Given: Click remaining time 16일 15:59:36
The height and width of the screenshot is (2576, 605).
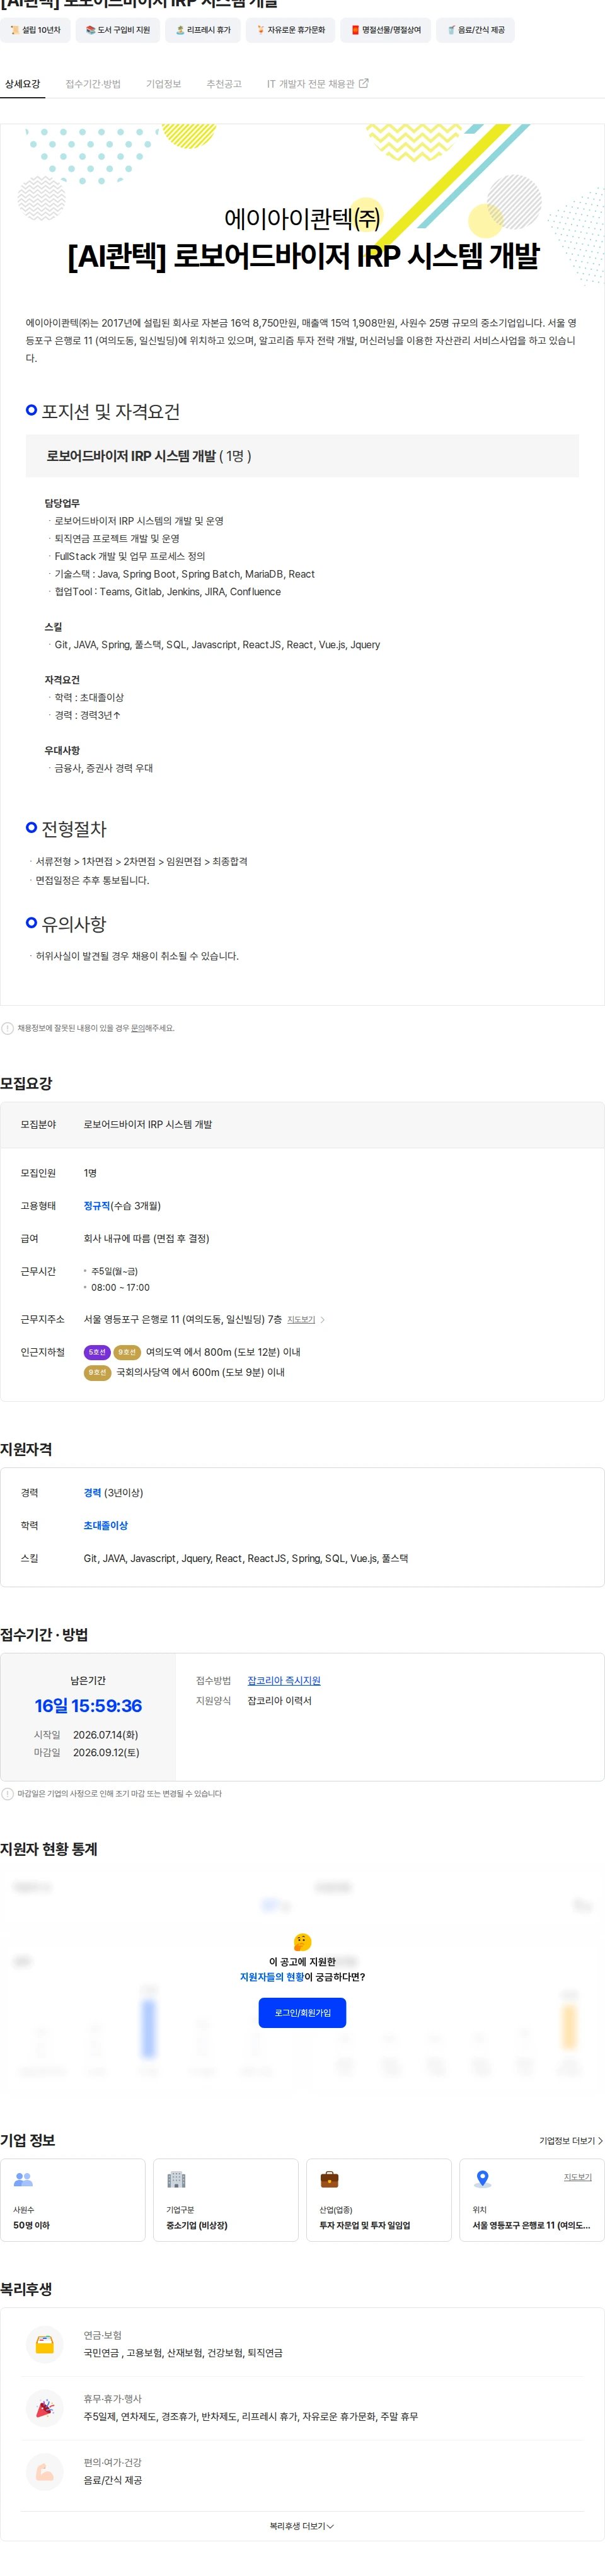Looking at the screenshot, I should point(88,1706).
